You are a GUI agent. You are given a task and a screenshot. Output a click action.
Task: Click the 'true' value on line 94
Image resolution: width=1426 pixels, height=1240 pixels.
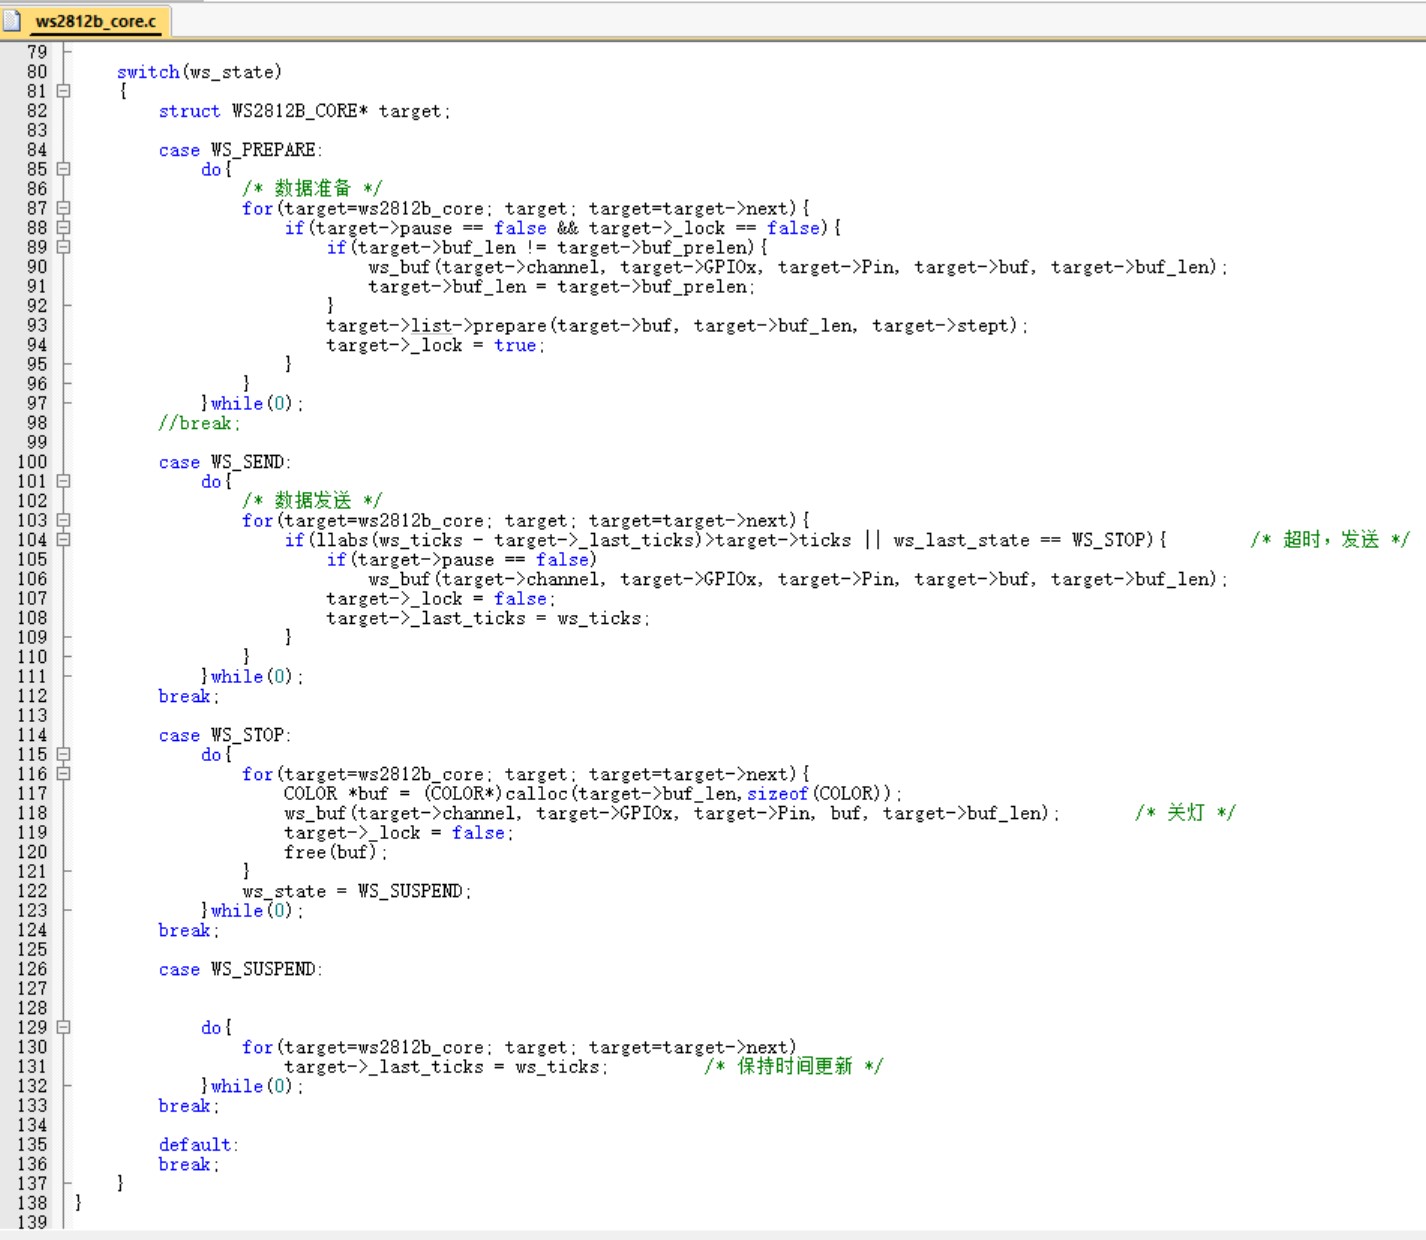515,345
